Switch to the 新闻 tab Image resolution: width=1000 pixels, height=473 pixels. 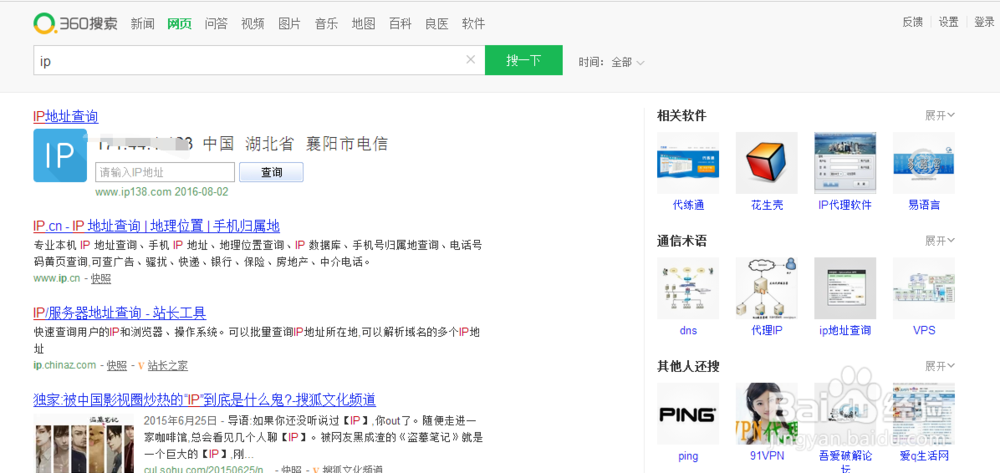(143, 24)
